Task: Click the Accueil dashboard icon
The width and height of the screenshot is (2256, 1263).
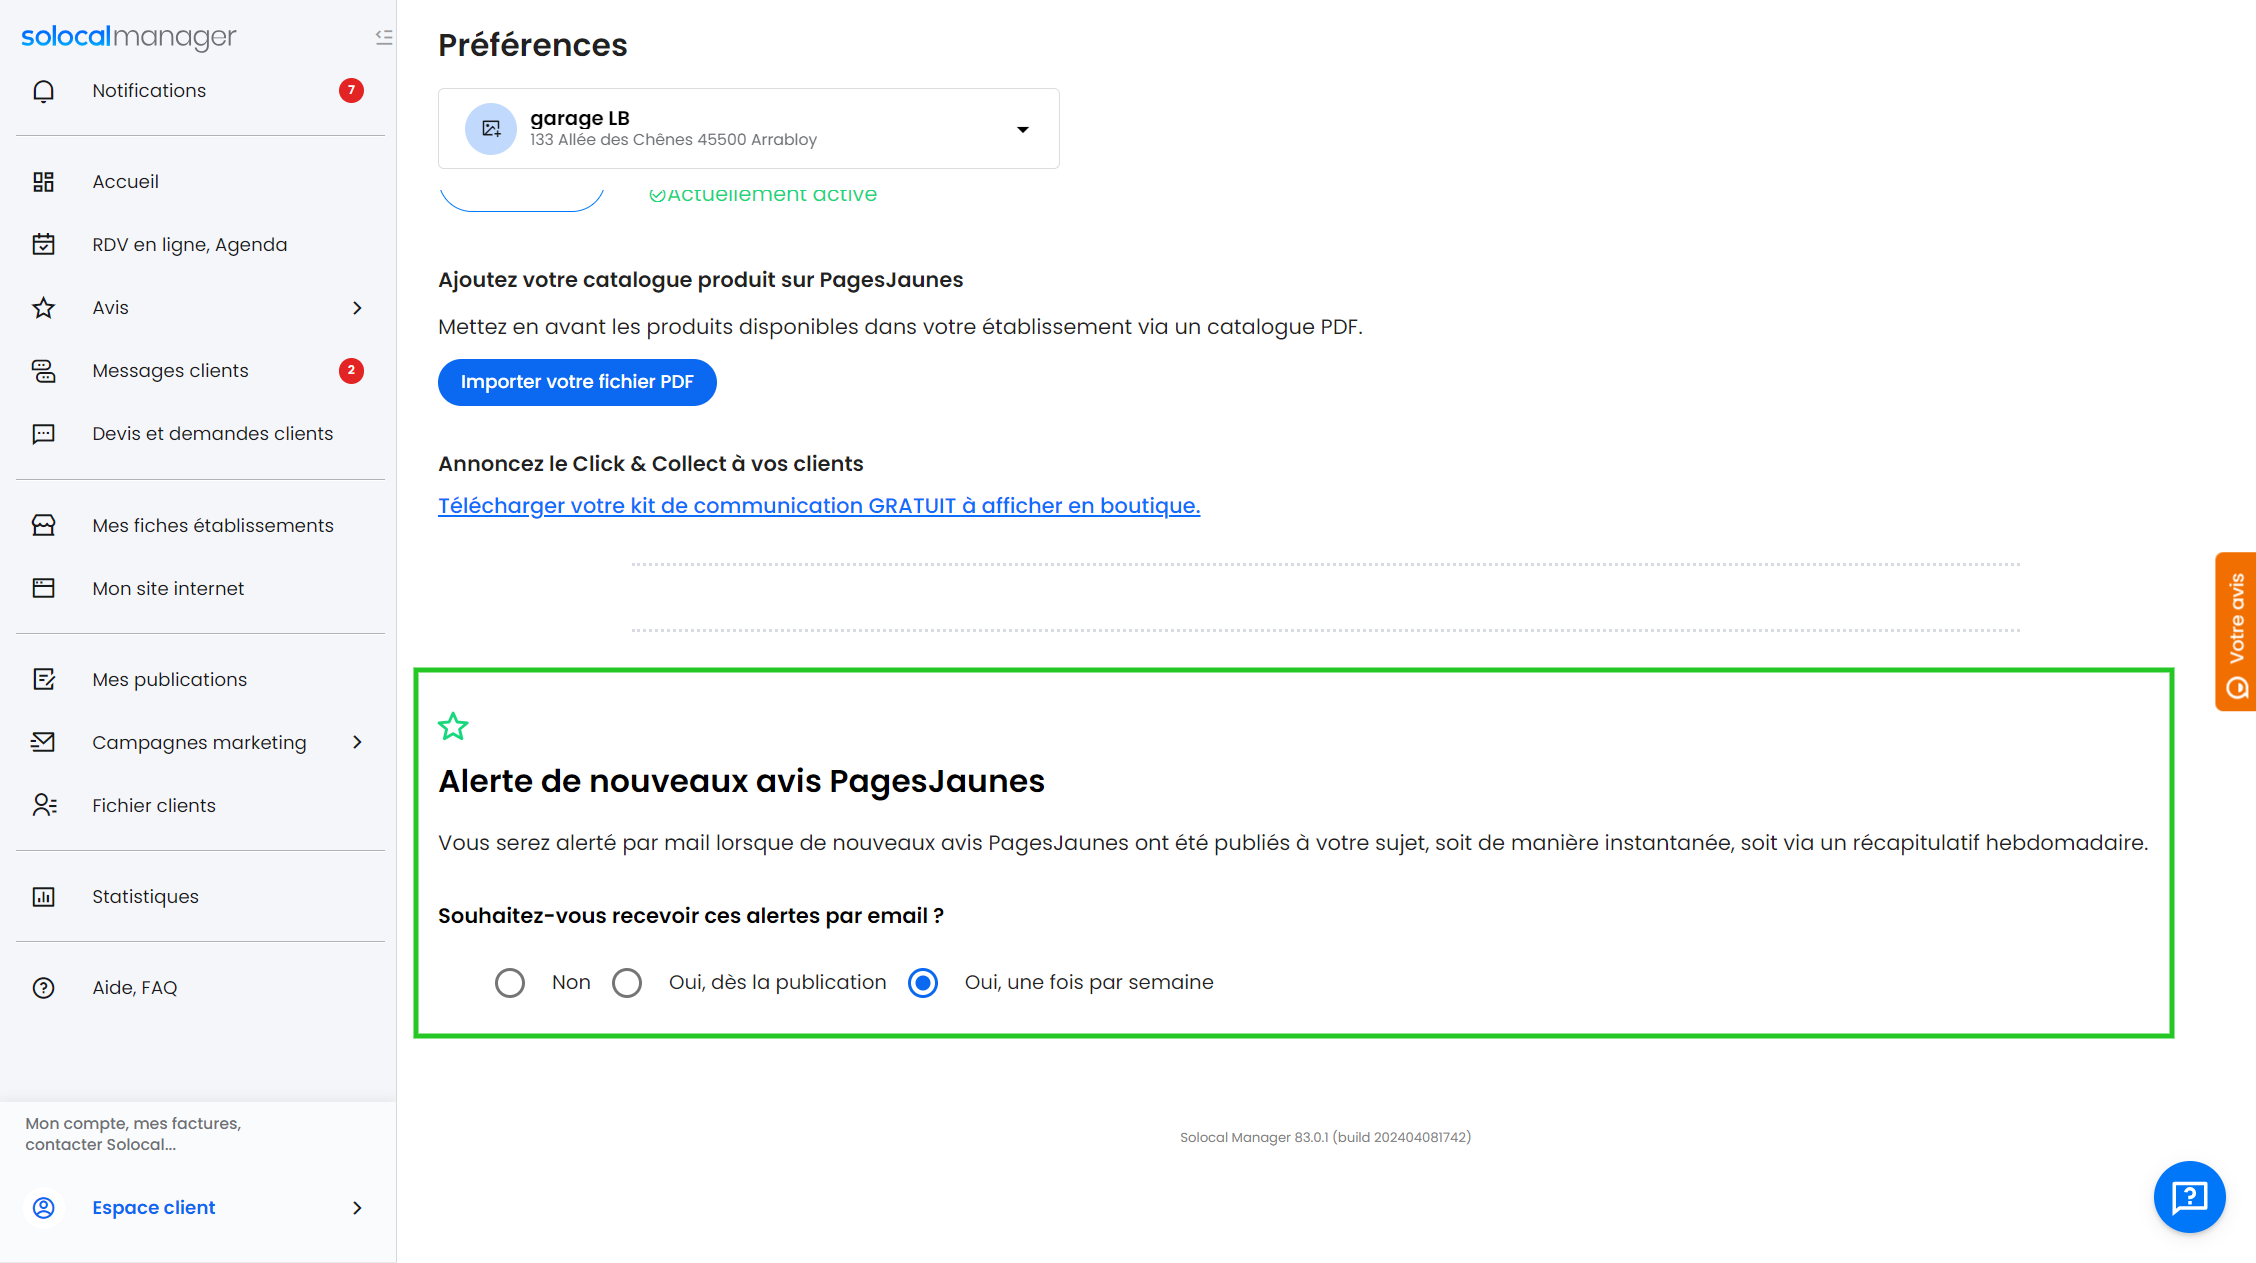Action: (43, 182)
